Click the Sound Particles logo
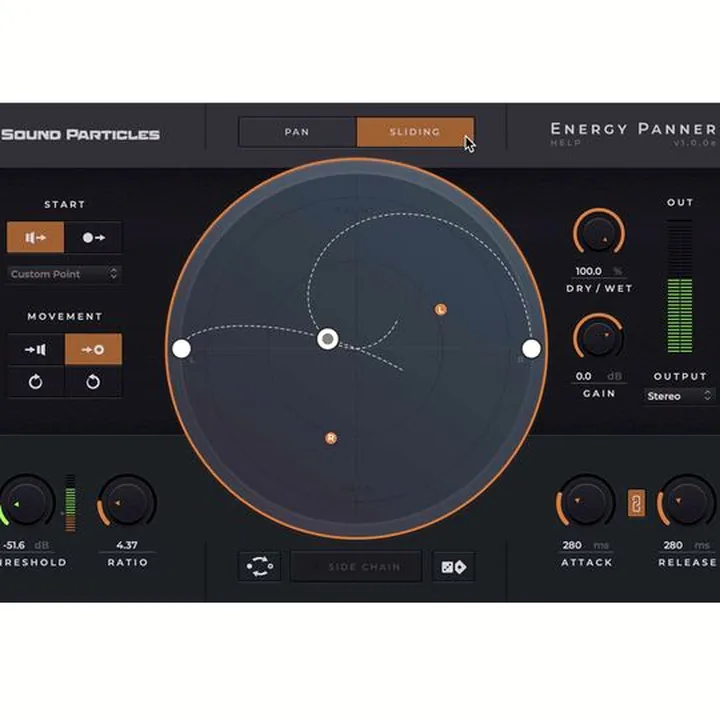Screen dimensions: 720x720 (x=80, y=135)
